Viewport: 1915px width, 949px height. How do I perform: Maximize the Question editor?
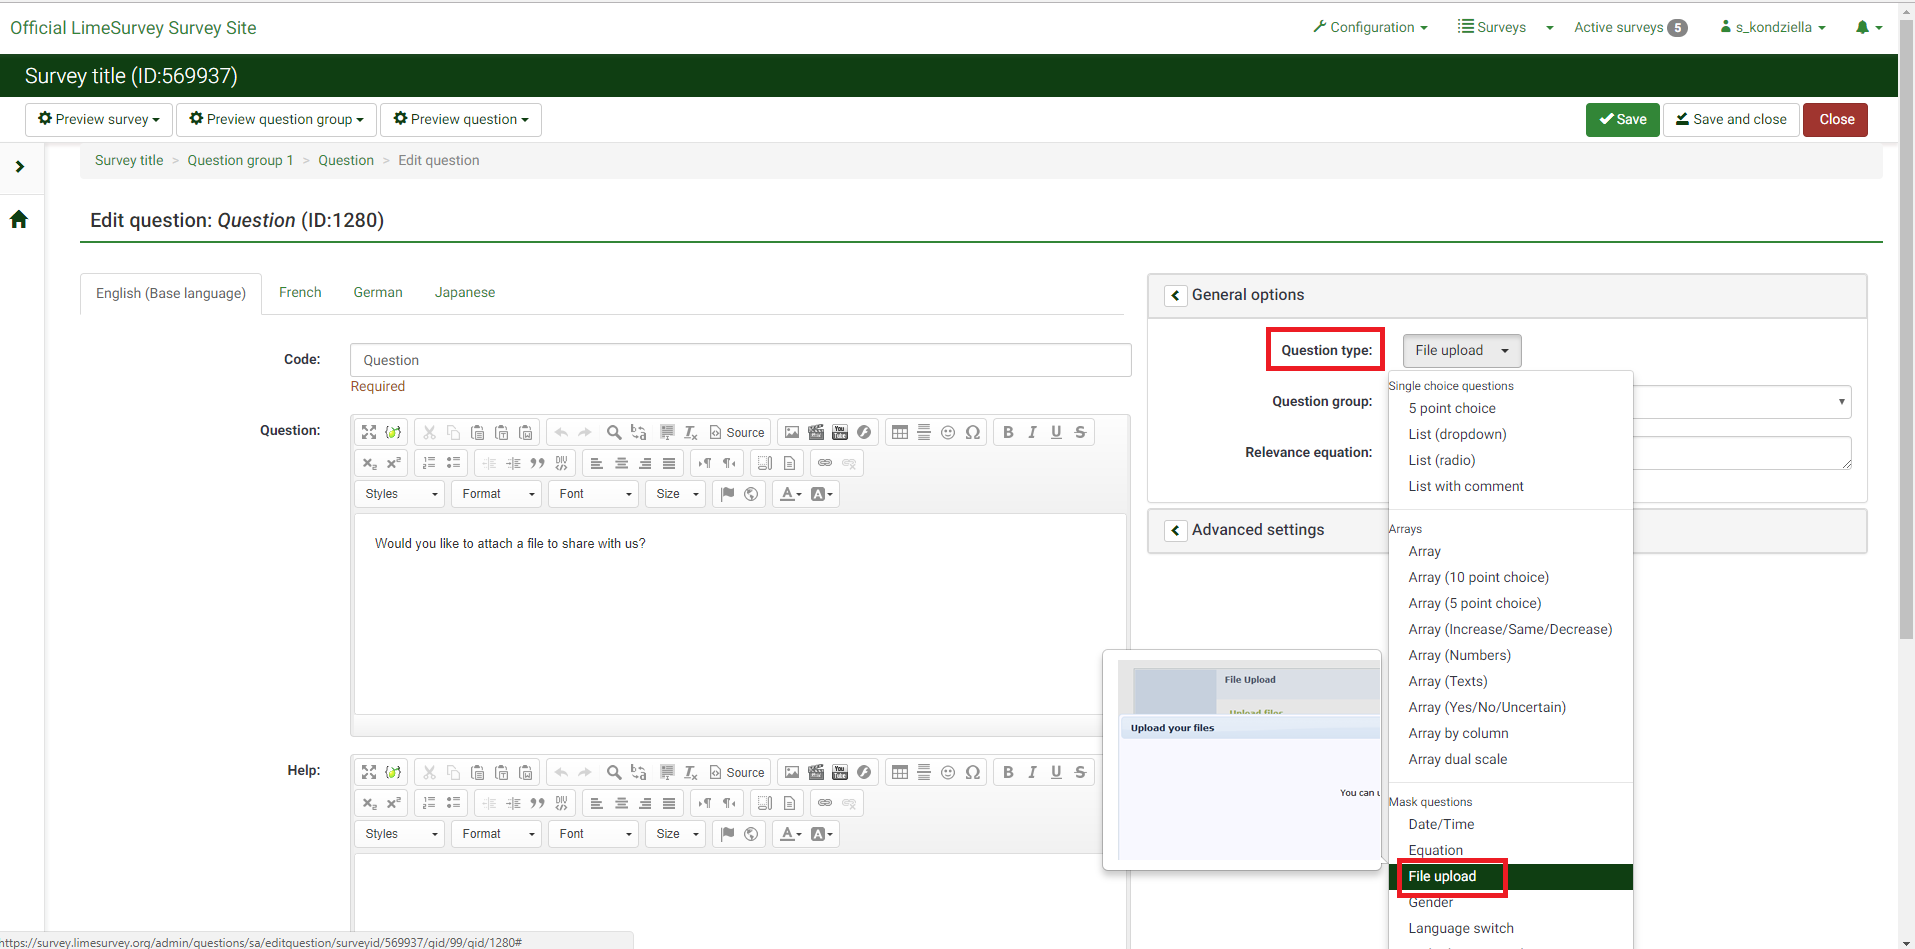pyautogui.click(x=369, y=432)
